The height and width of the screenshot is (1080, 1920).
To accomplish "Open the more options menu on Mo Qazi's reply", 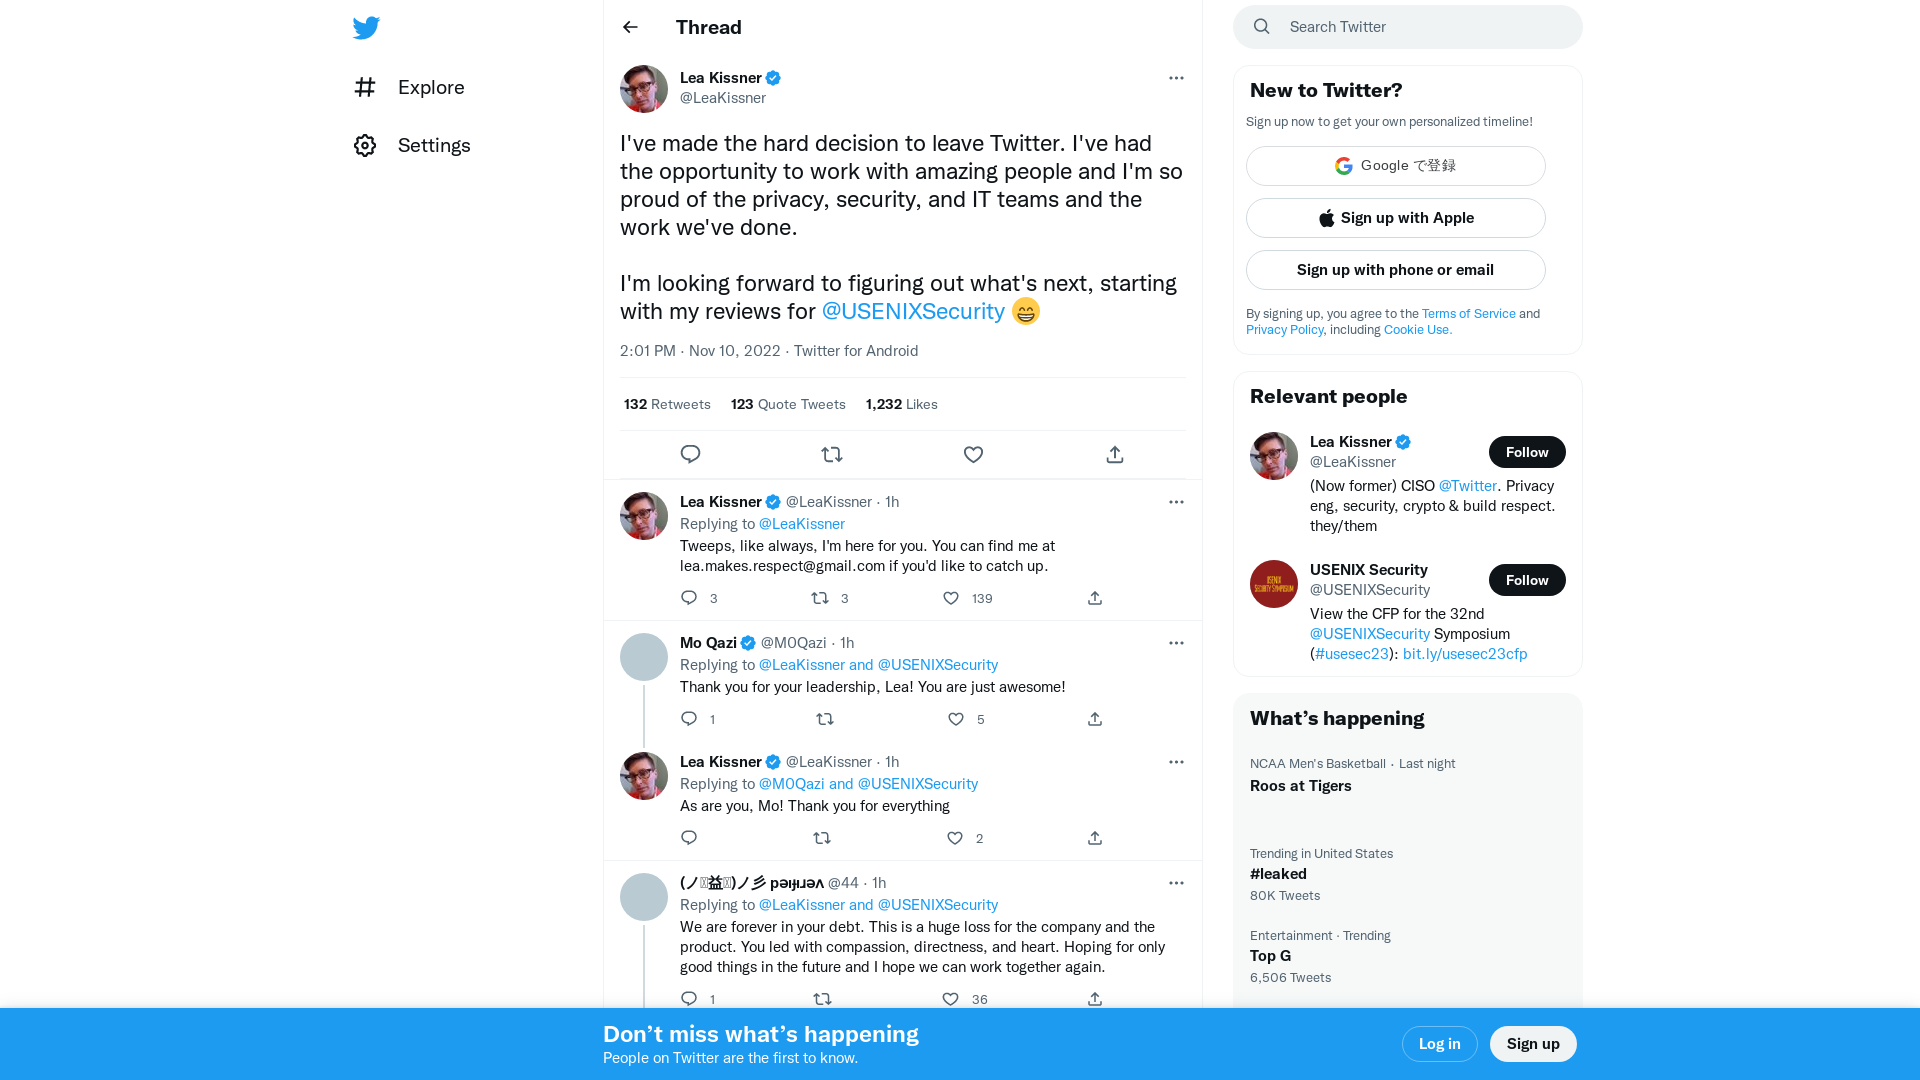I will click(x=1176, y=643).
